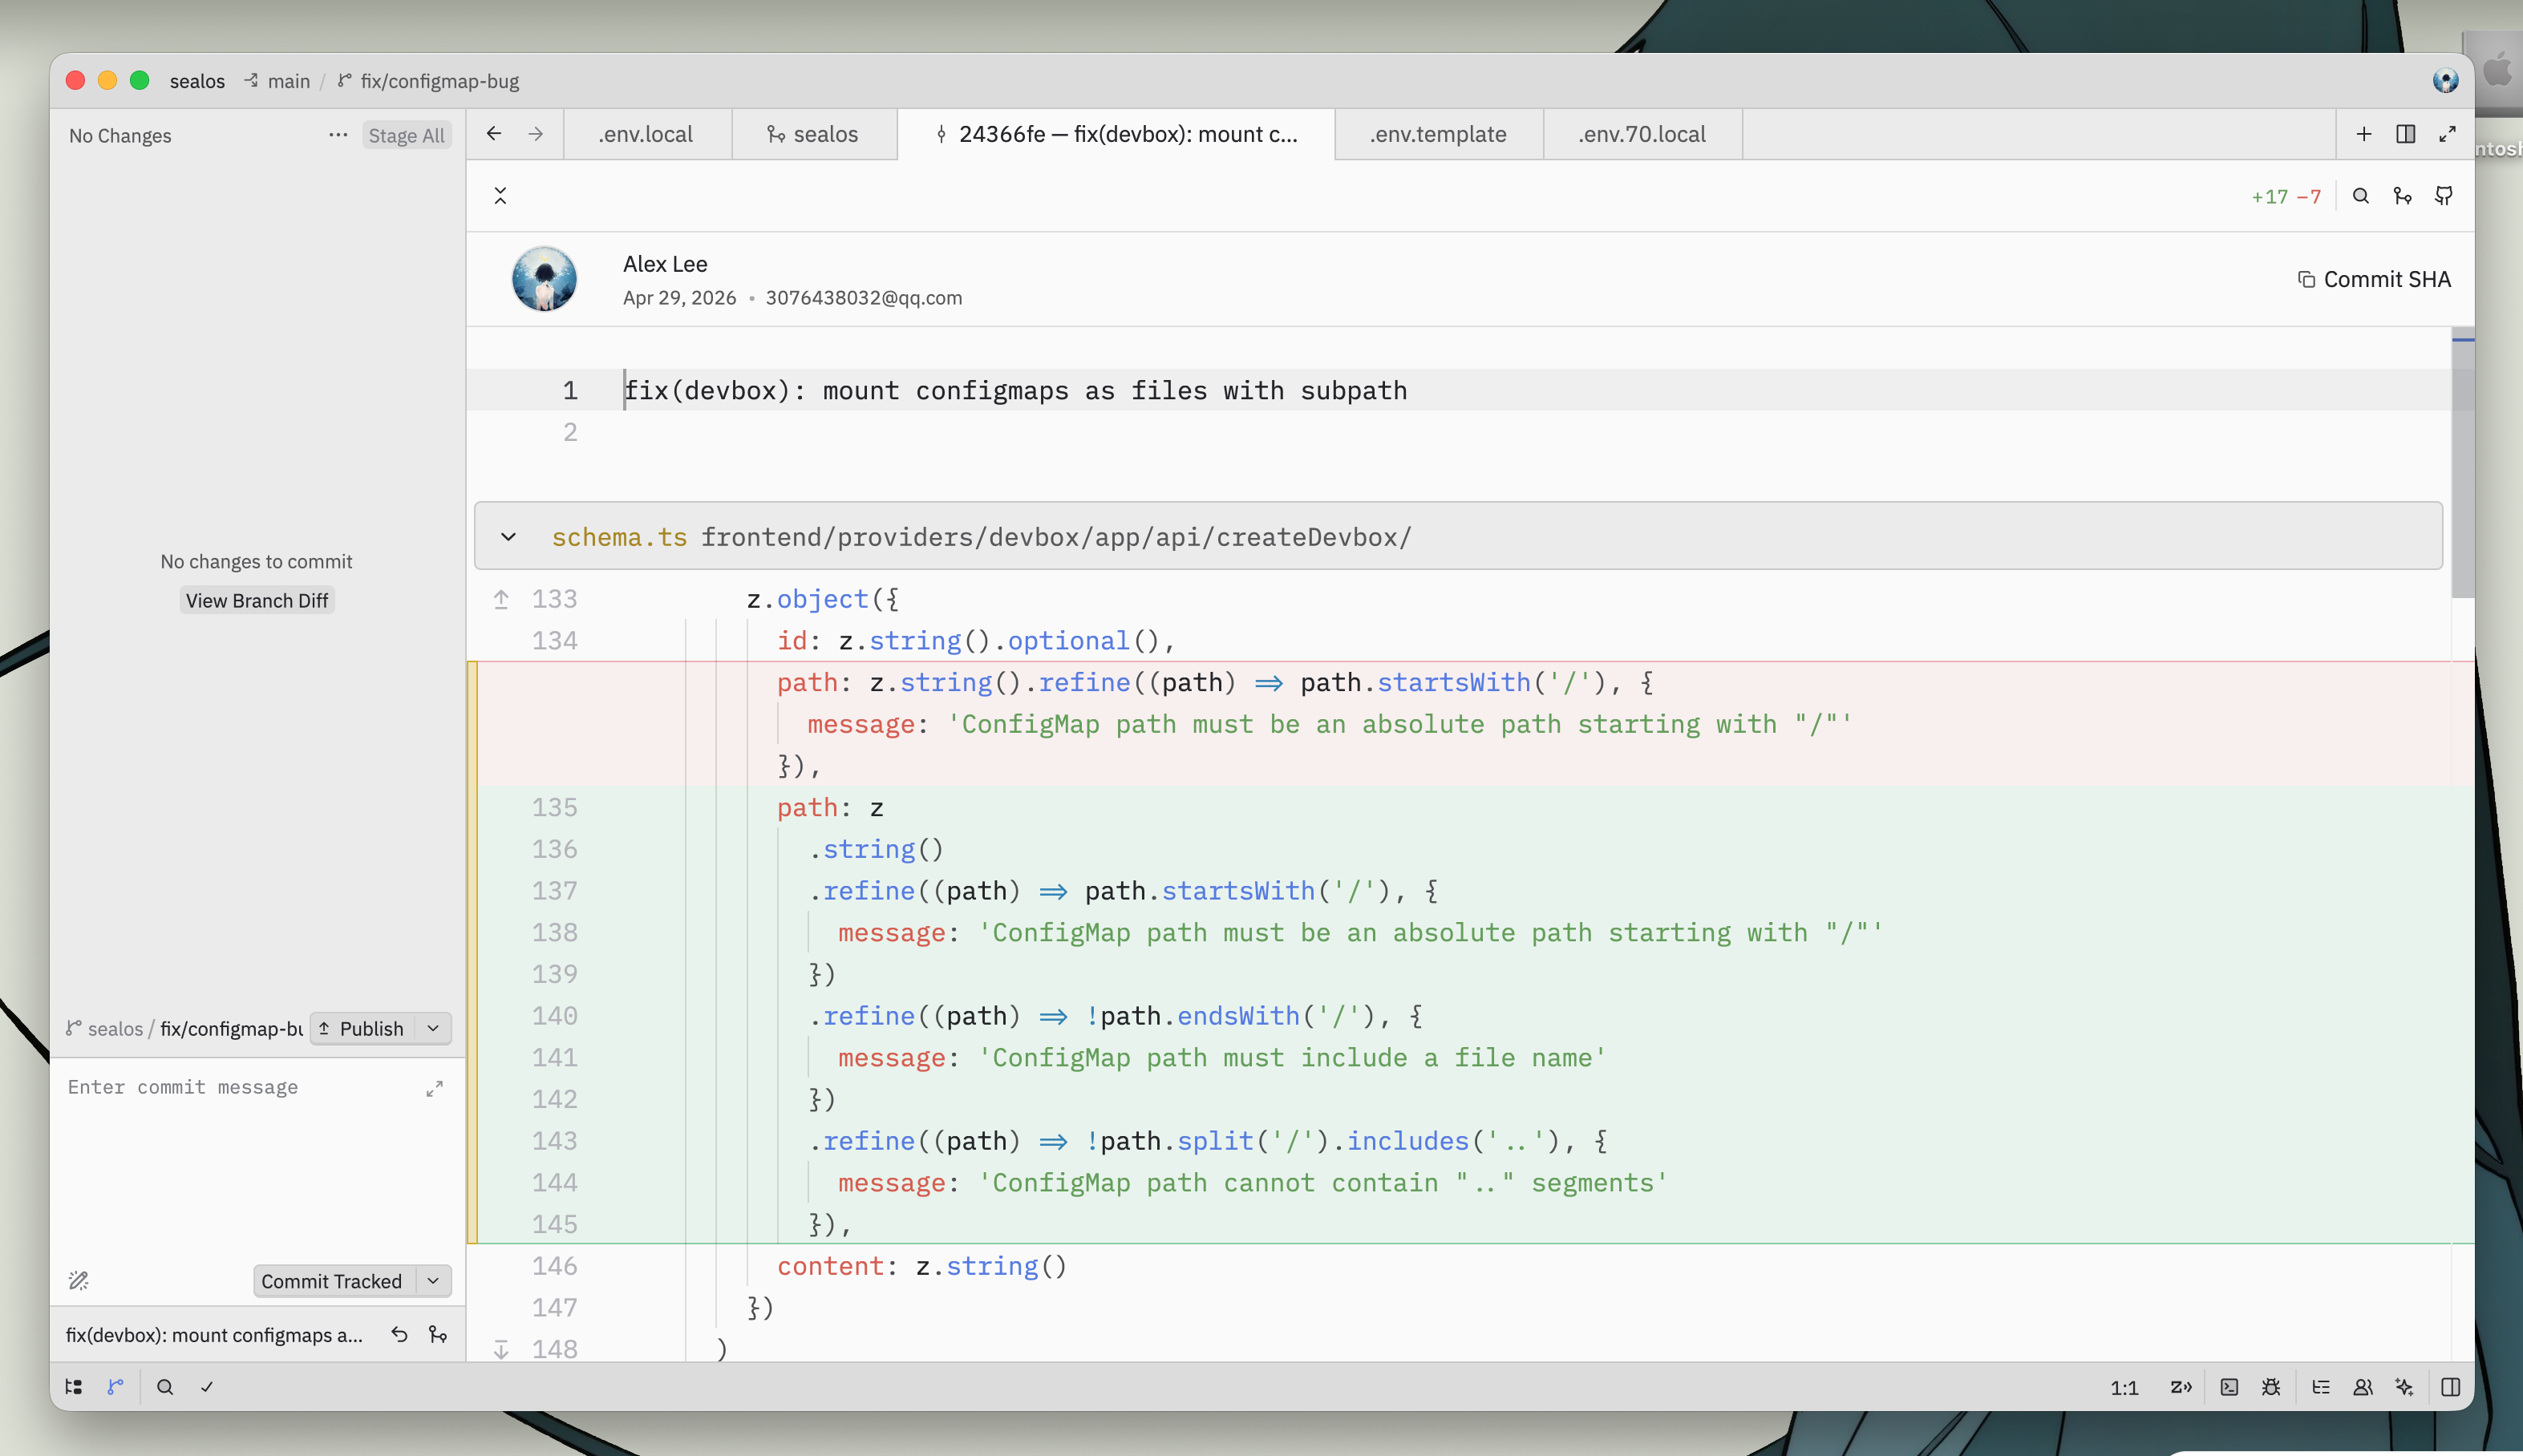Viewport: 2523px width, 1456px height.
Task: Click the +17 −7 diff stats
Action: point(2286,197)
